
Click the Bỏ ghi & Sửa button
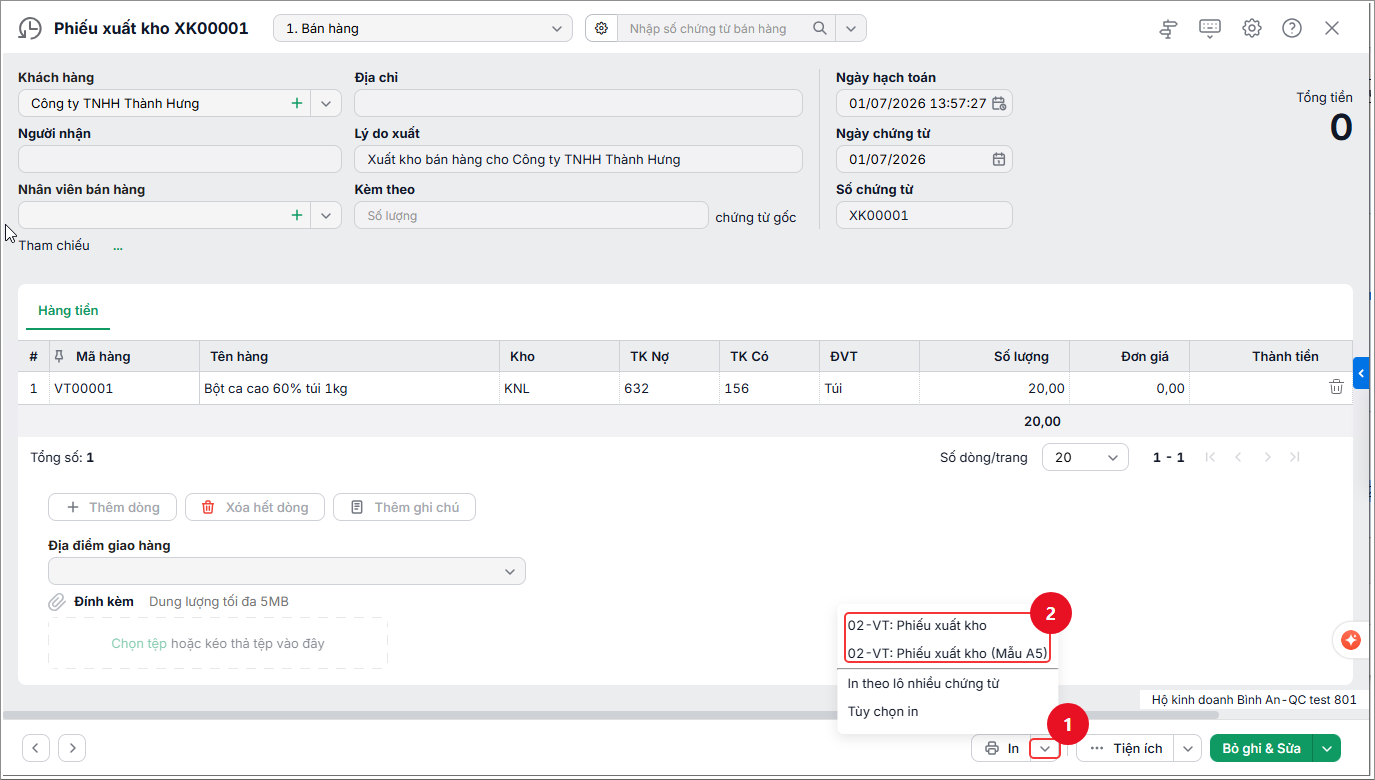coord(1263,748)
